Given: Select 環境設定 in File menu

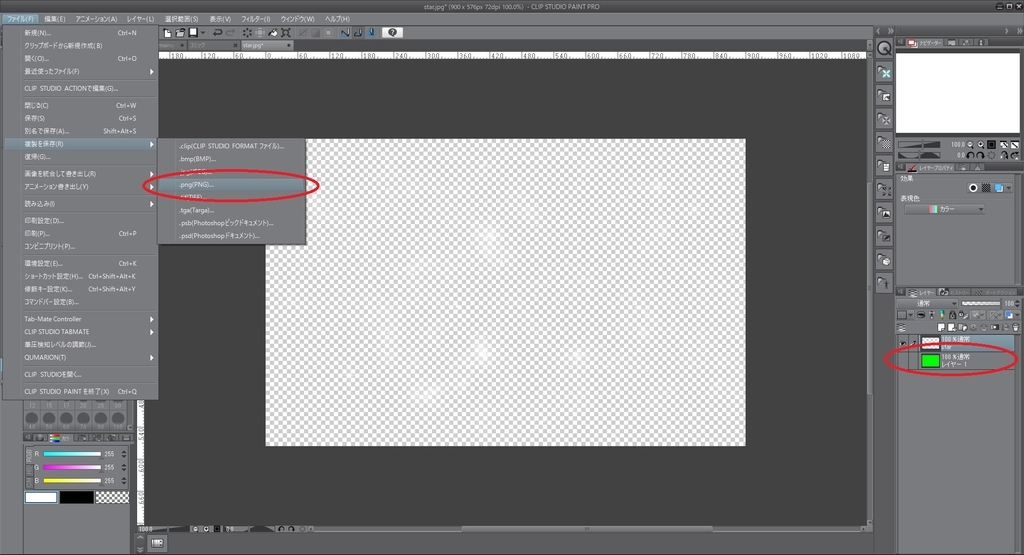Looking at the screenshot, I should tap(81, 263).
